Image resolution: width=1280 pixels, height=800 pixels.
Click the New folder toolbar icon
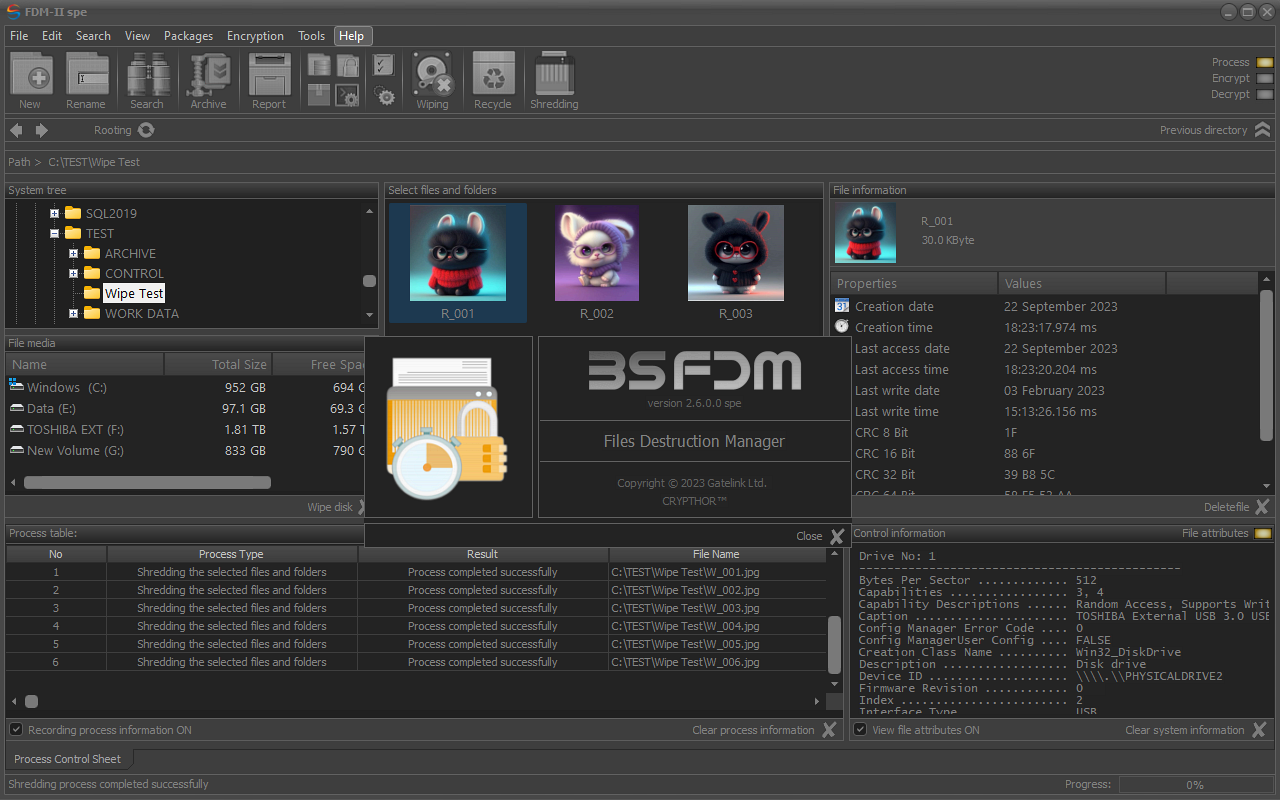(x=31, y=74)
